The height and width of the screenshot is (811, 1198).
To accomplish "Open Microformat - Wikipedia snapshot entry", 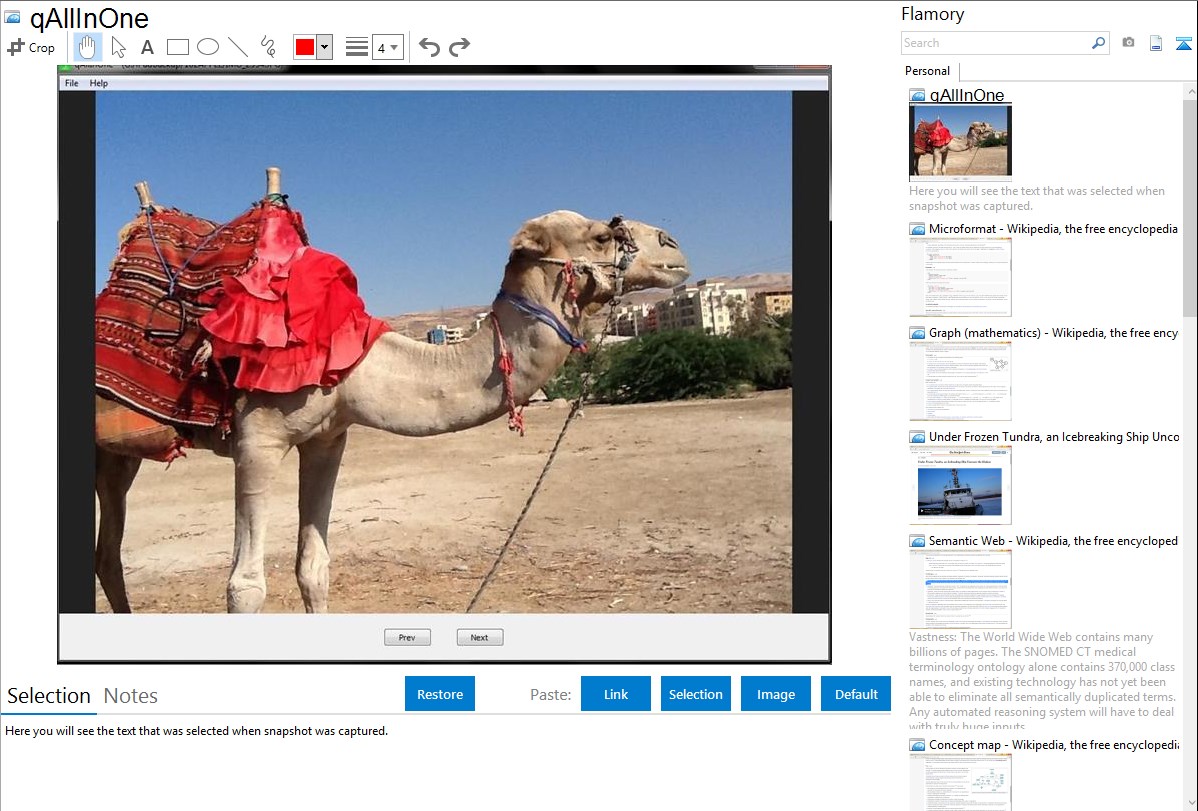I will (1053, 229).
